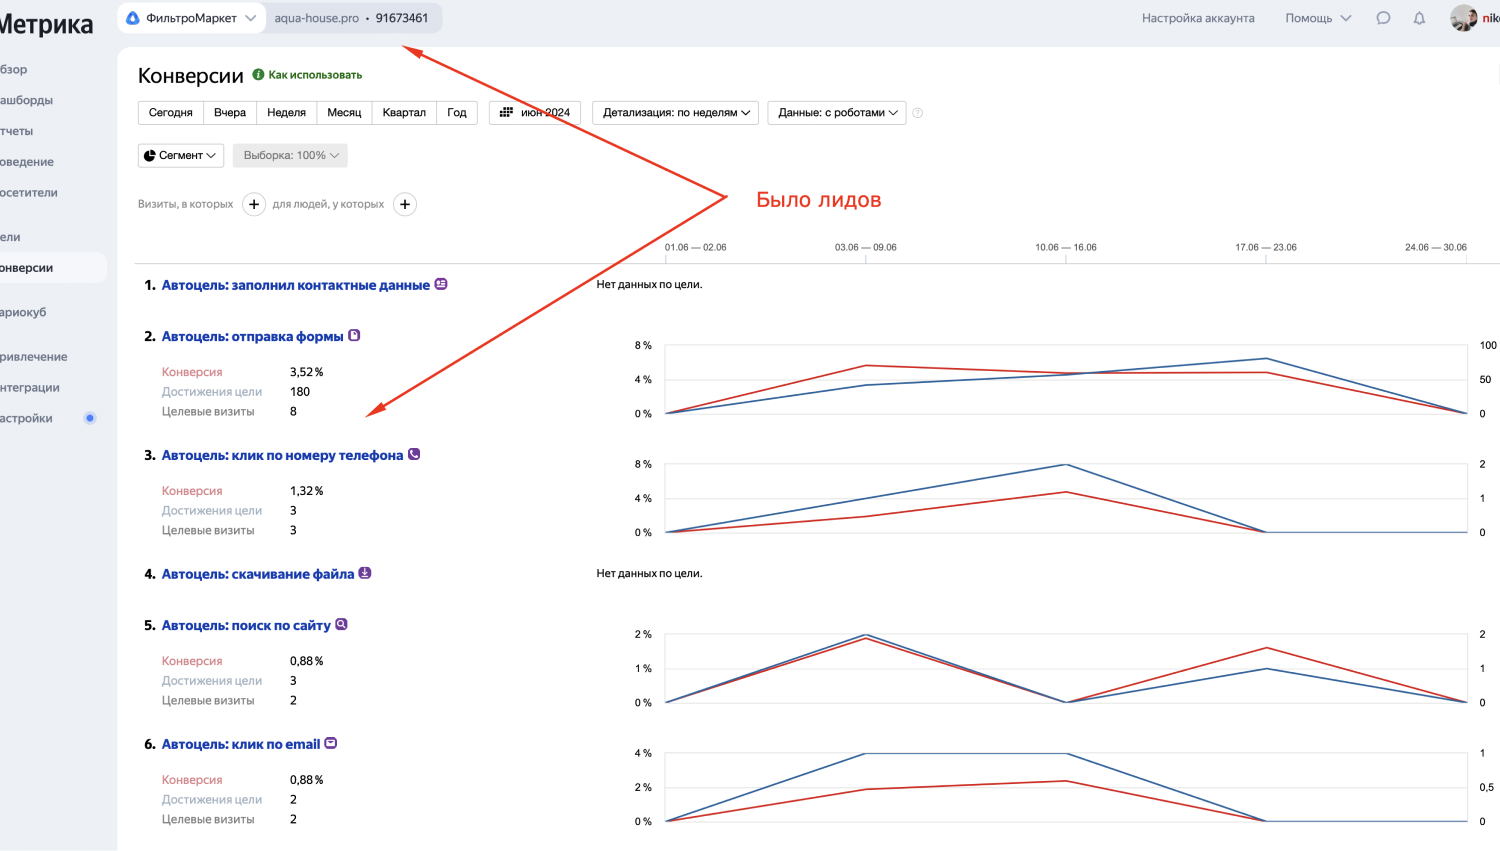Click email icon beside email click goal

coord(331,743)
